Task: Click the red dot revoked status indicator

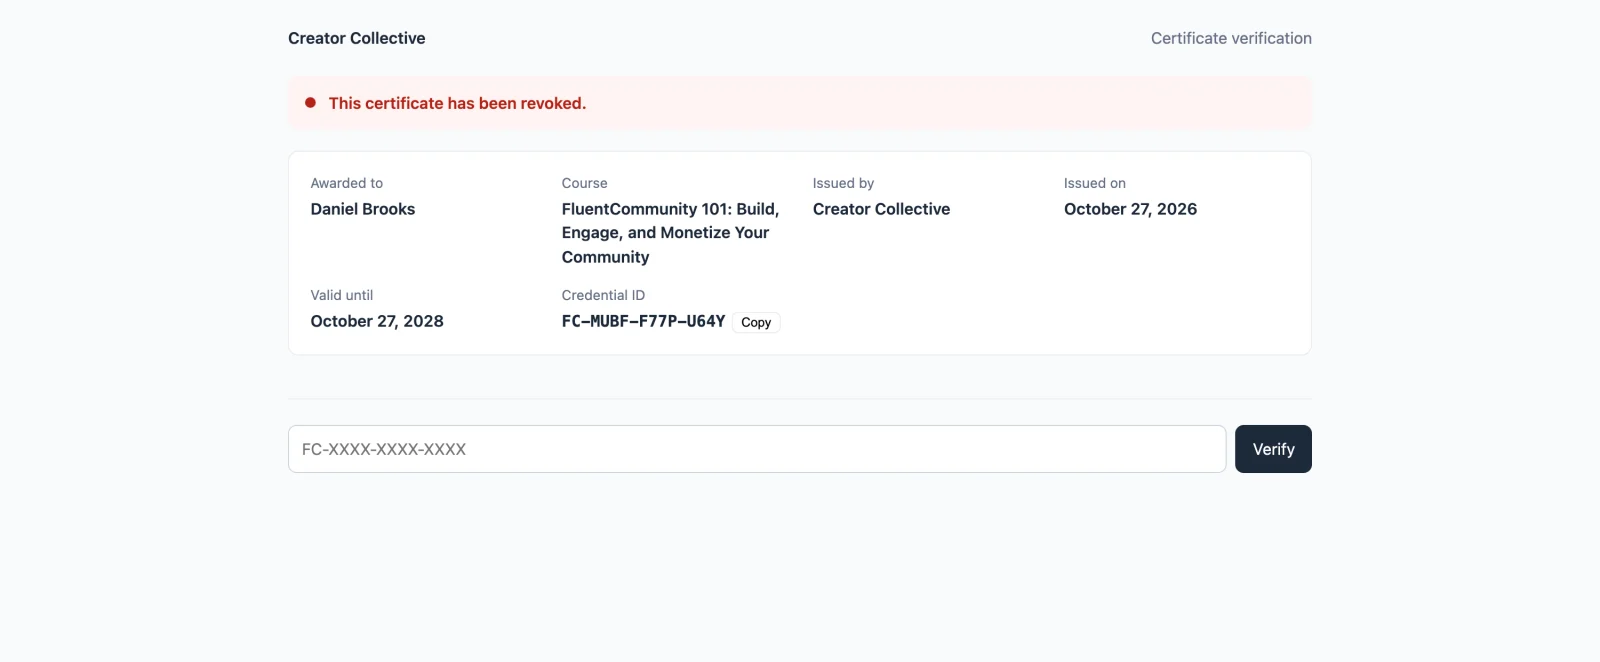Action: [310, 103]
